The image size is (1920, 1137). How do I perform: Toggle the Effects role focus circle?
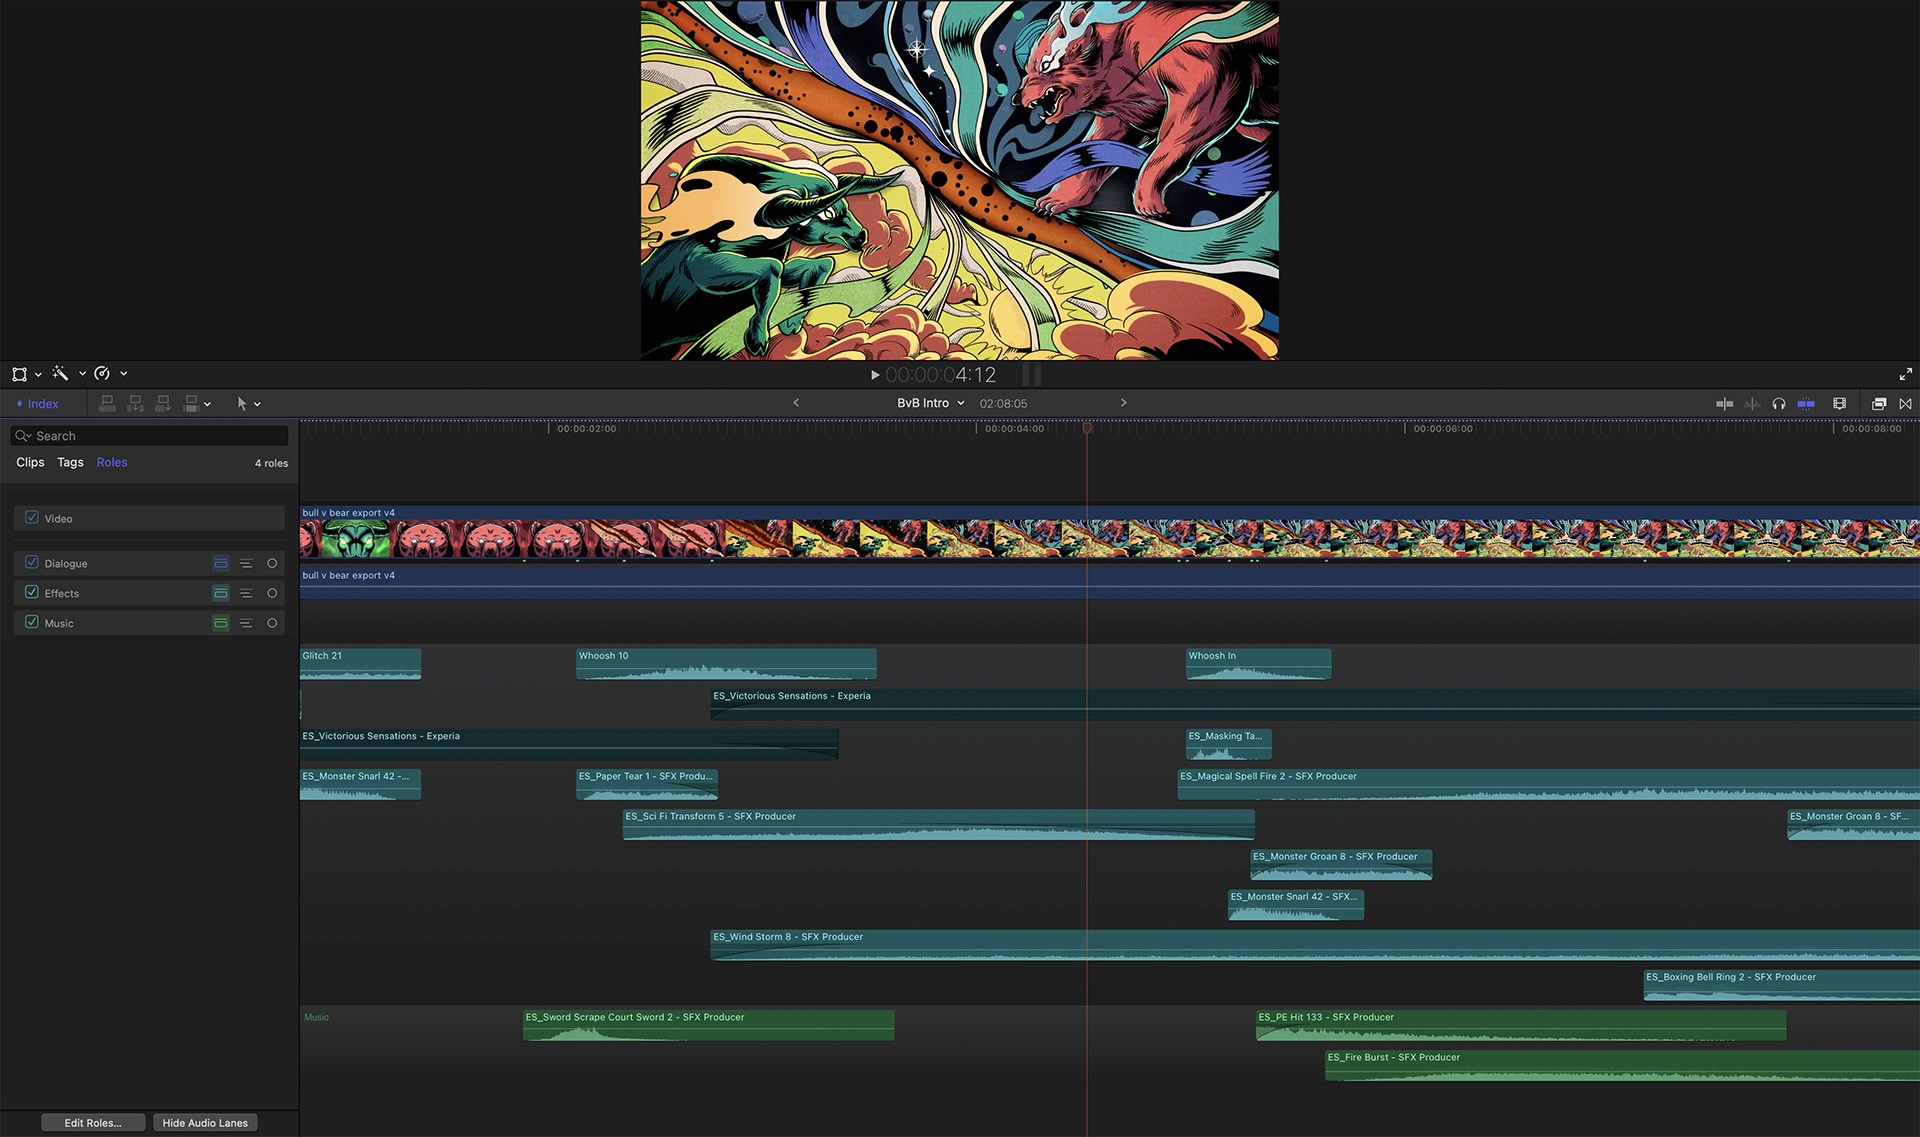pos(272,593)
